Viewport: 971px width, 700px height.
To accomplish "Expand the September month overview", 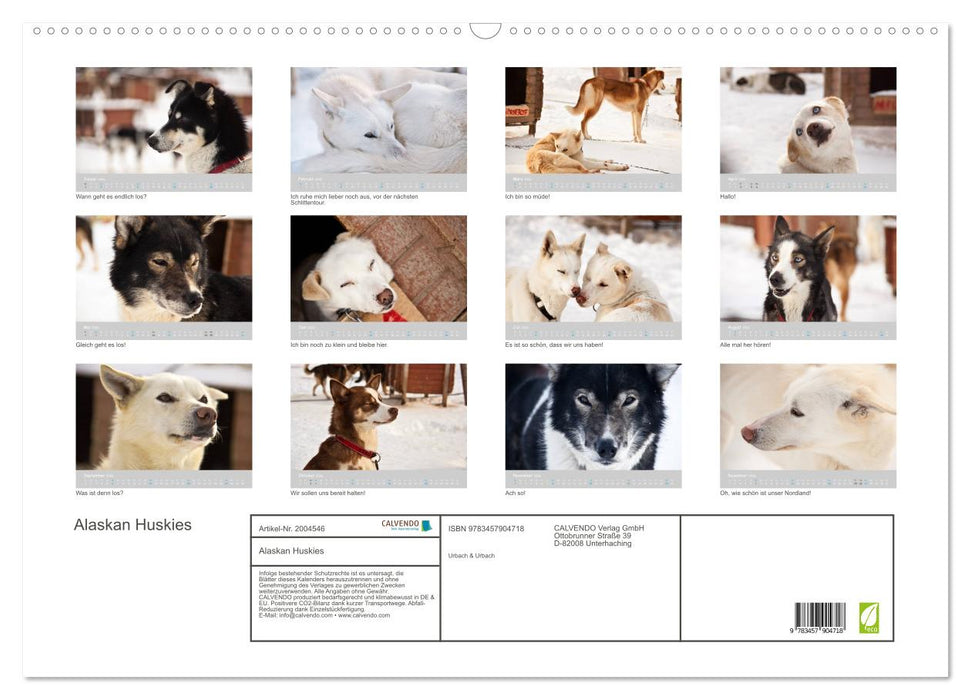I will click(163, 478).
